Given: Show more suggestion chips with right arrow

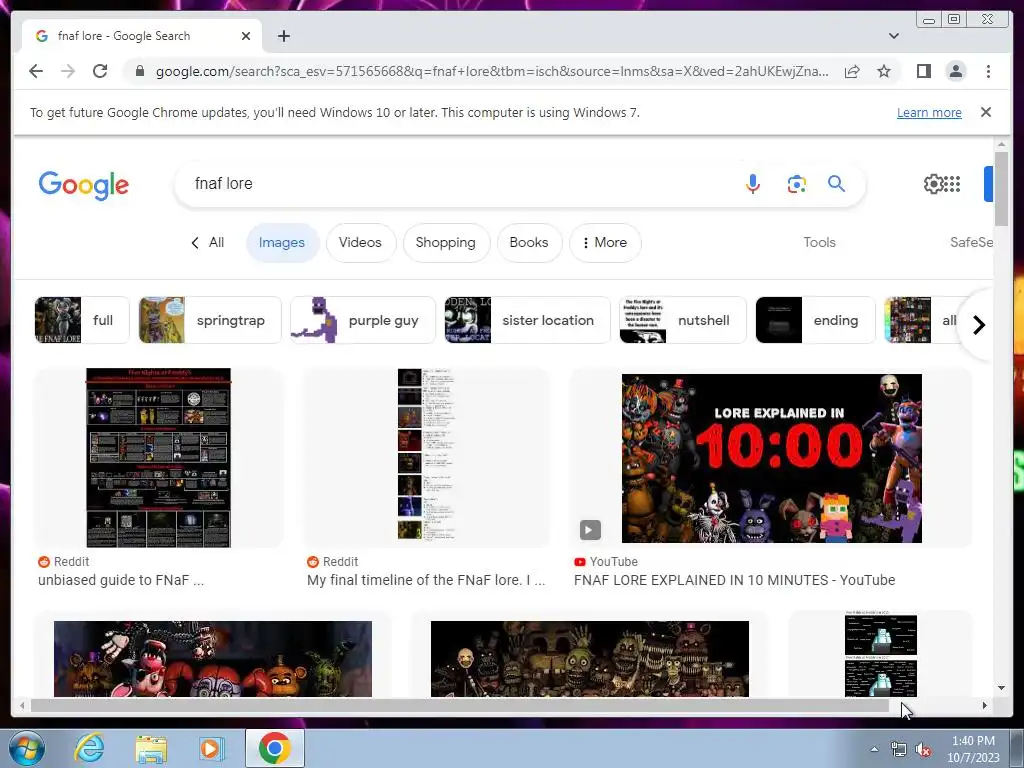Looking at the screenshot, I should (x=978, y=325).
